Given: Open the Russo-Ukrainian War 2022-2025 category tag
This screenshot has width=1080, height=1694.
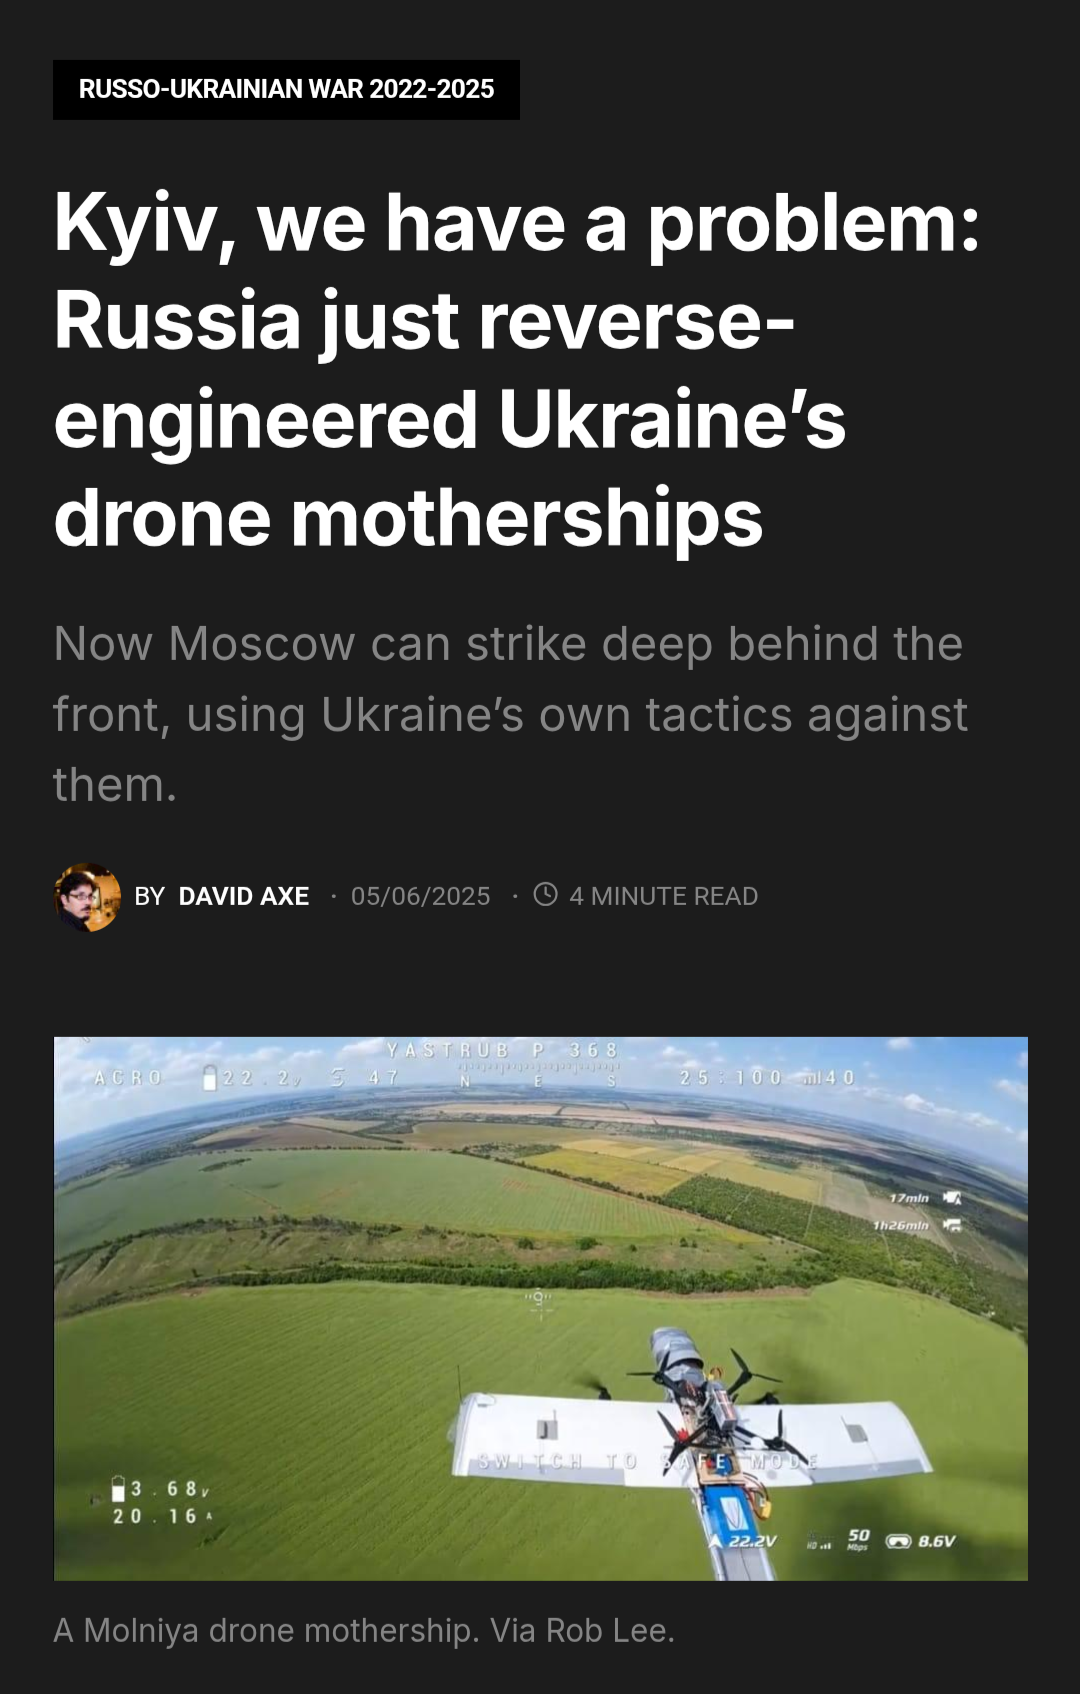Looking at the screenshot, I should click(286, 90).
